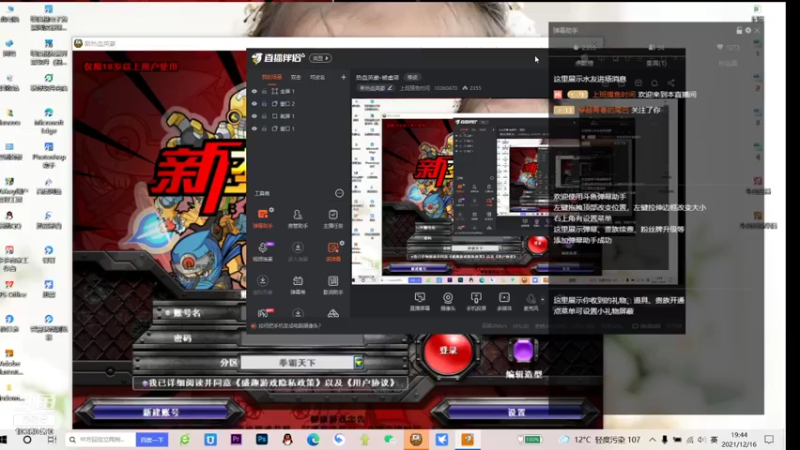Select the 全屏 1 source row

point(298,91)
